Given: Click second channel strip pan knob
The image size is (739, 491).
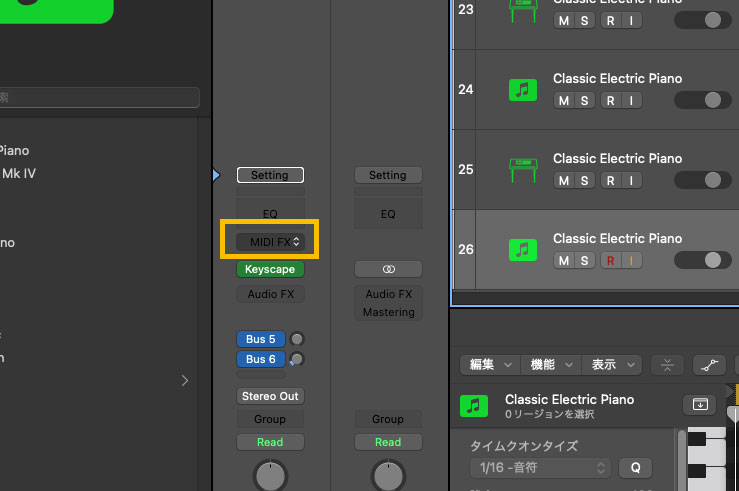Looking at the screenshot, I should (x=388, y=476).
